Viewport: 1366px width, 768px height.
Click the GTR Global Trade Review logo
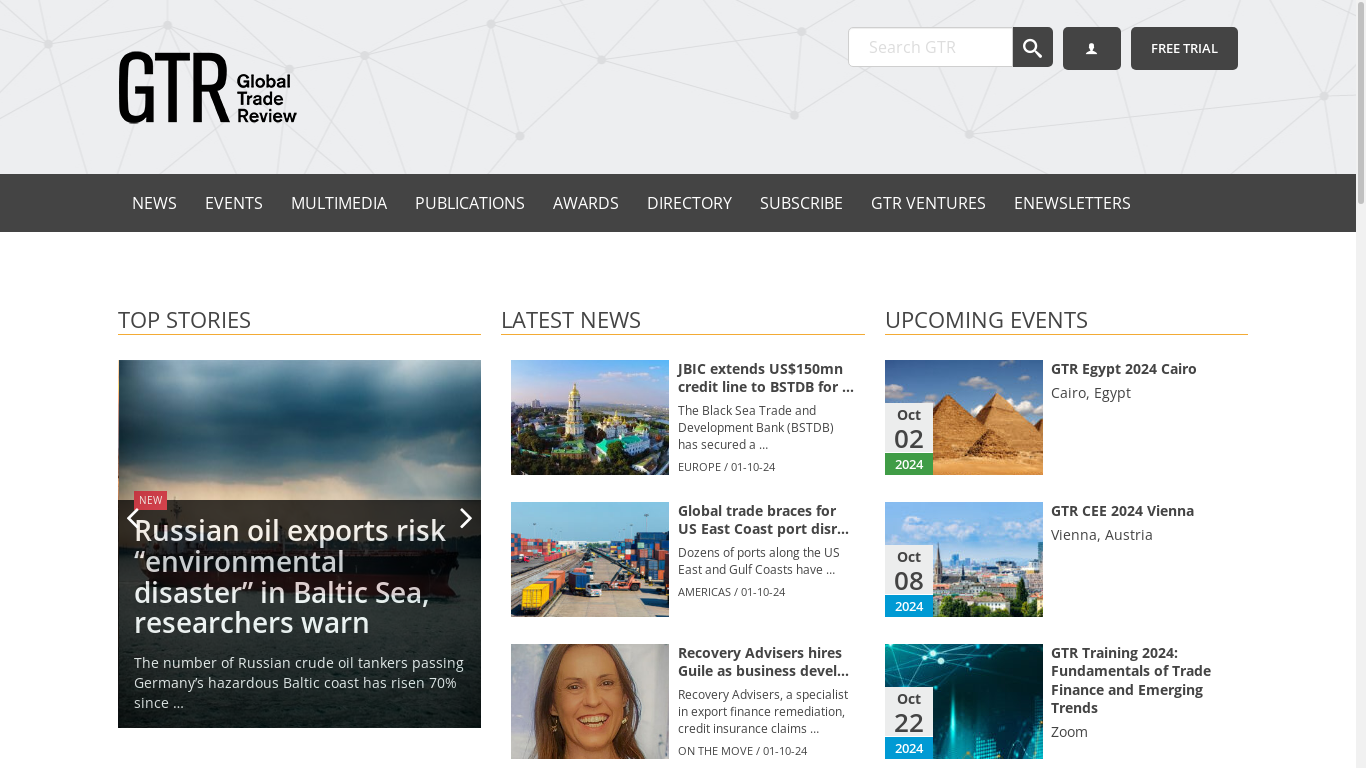point(208,88)
